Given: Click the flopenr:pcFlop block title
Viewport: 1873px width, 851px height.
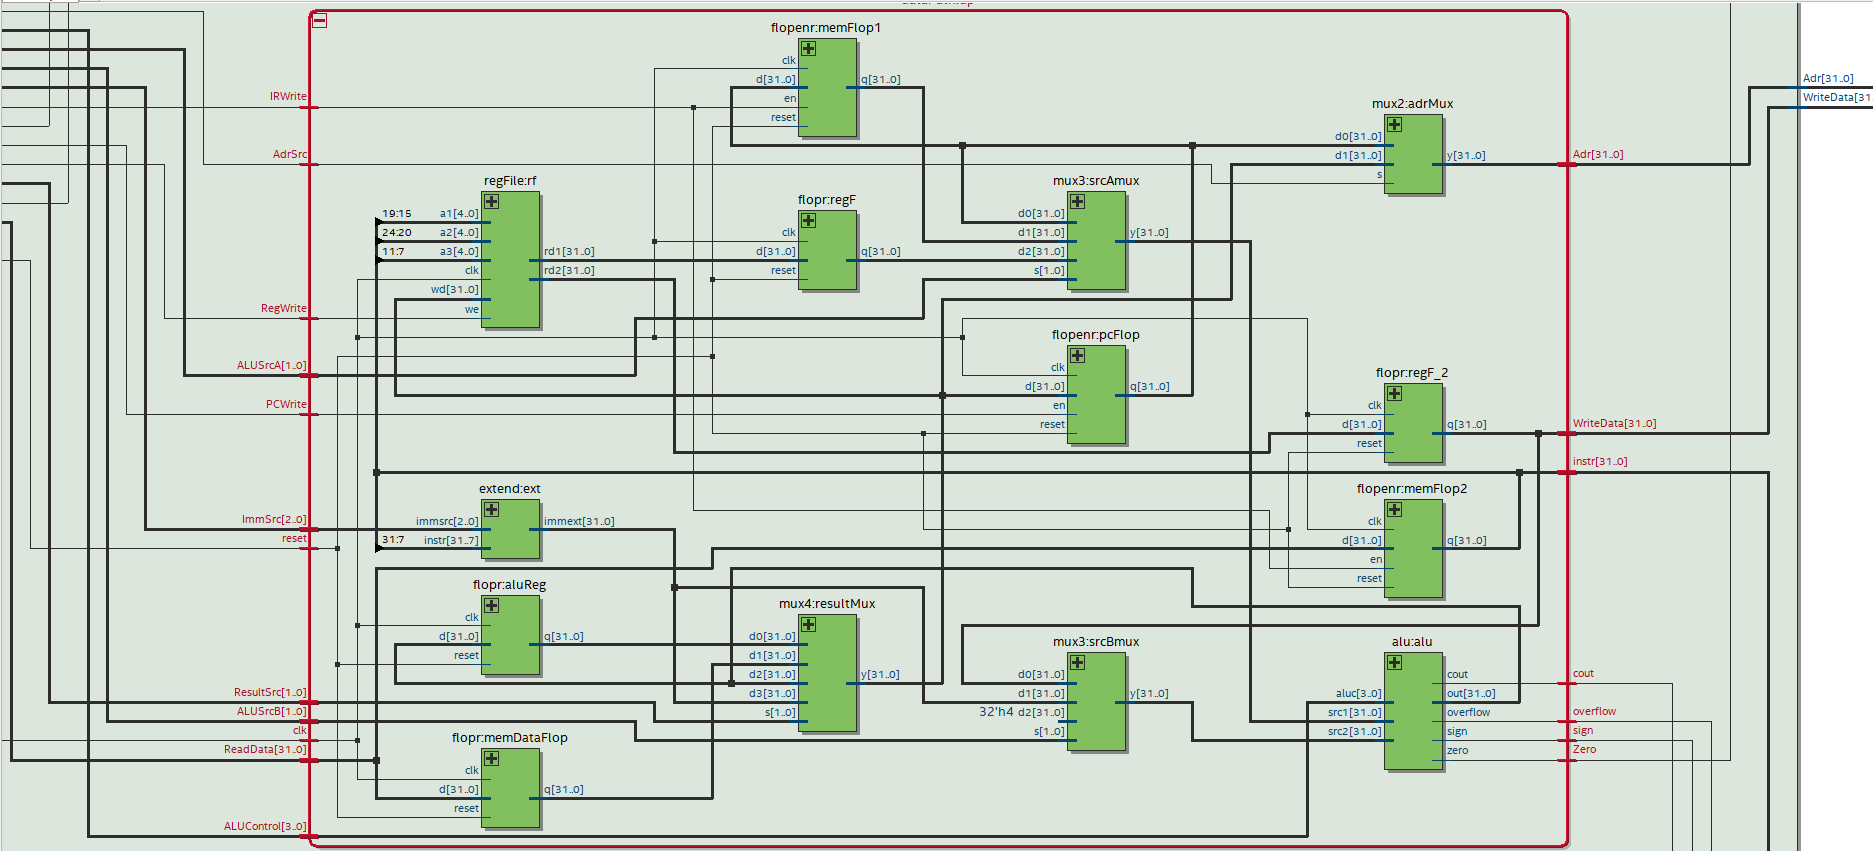Looking at the screenshot, I should pyautogui.click(x=1096, y=335).
